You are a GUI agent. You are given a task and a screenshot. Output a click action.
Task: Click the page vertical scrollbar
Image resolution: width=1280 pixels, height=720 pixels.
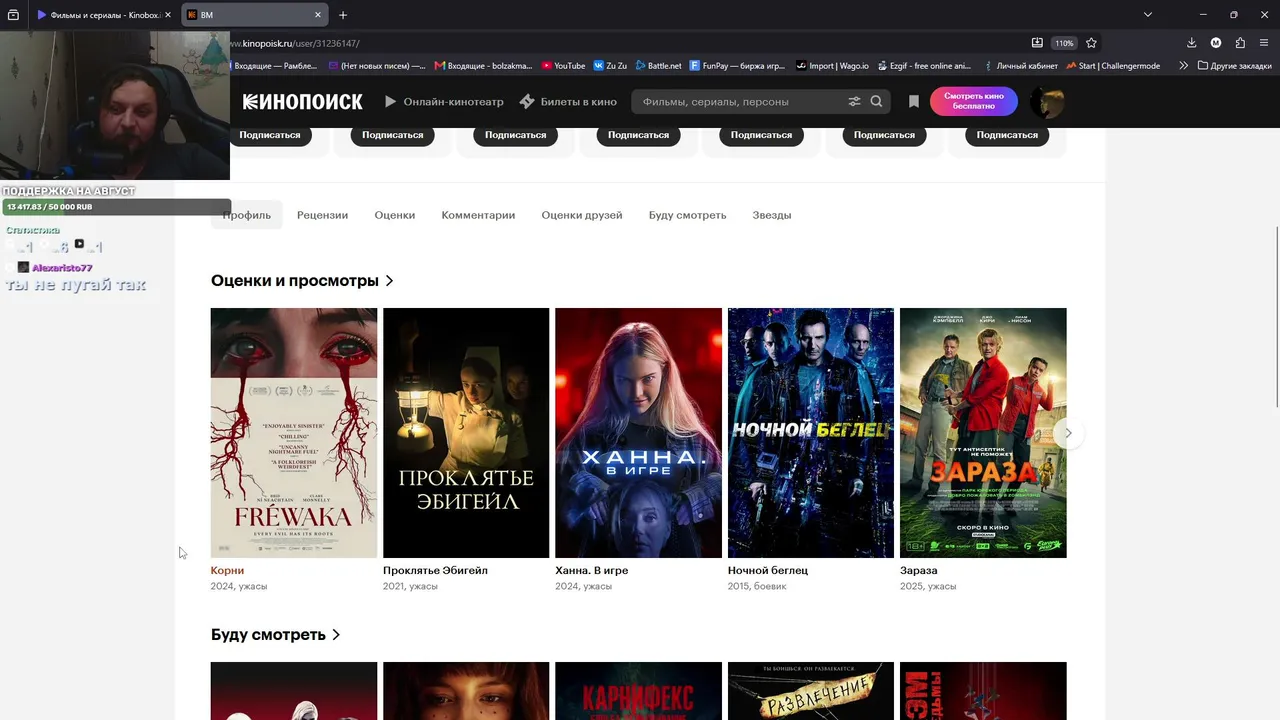[1275, 315]
